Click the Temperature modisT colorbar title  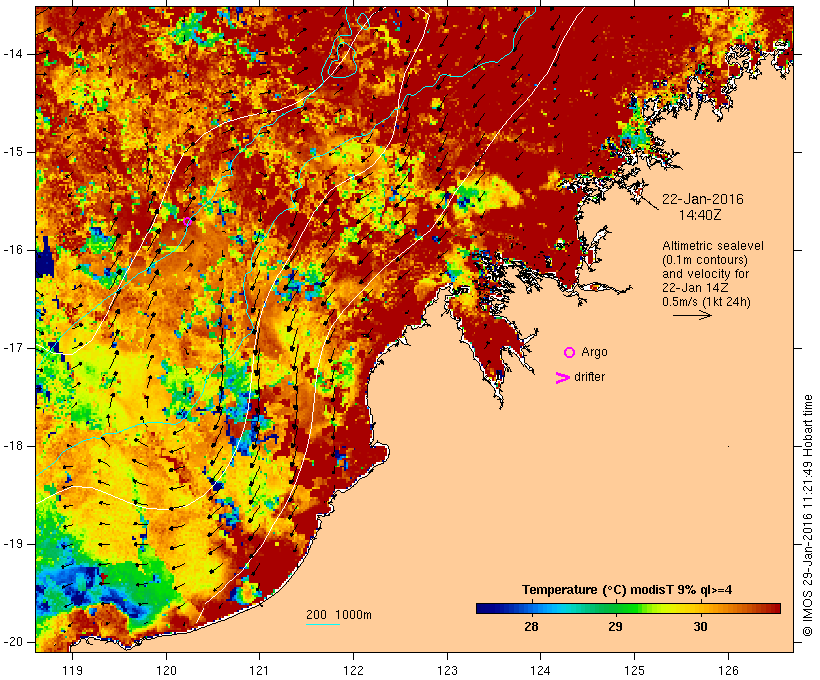coord(627,590)
